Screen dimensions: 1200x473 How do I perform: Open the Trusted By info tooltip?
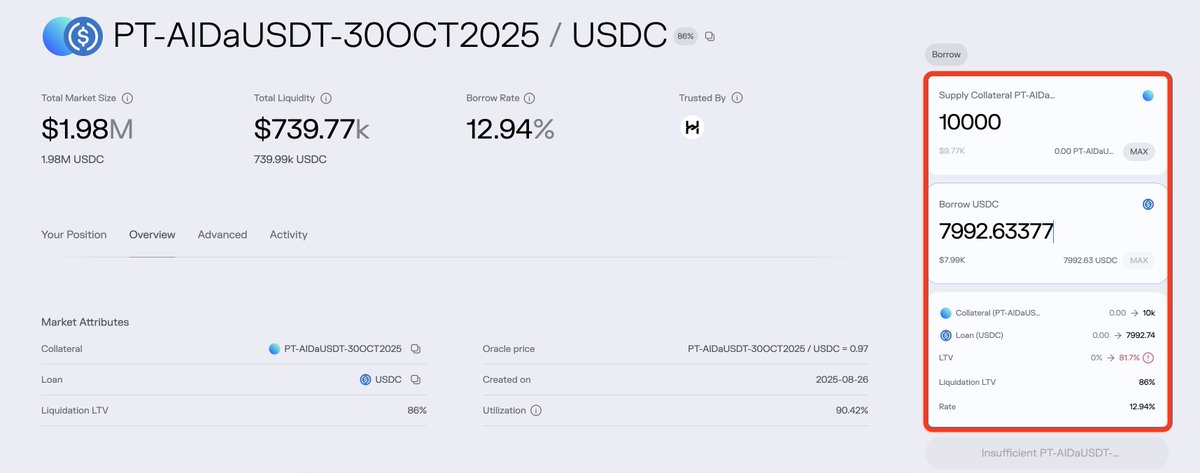click(737, 99)
